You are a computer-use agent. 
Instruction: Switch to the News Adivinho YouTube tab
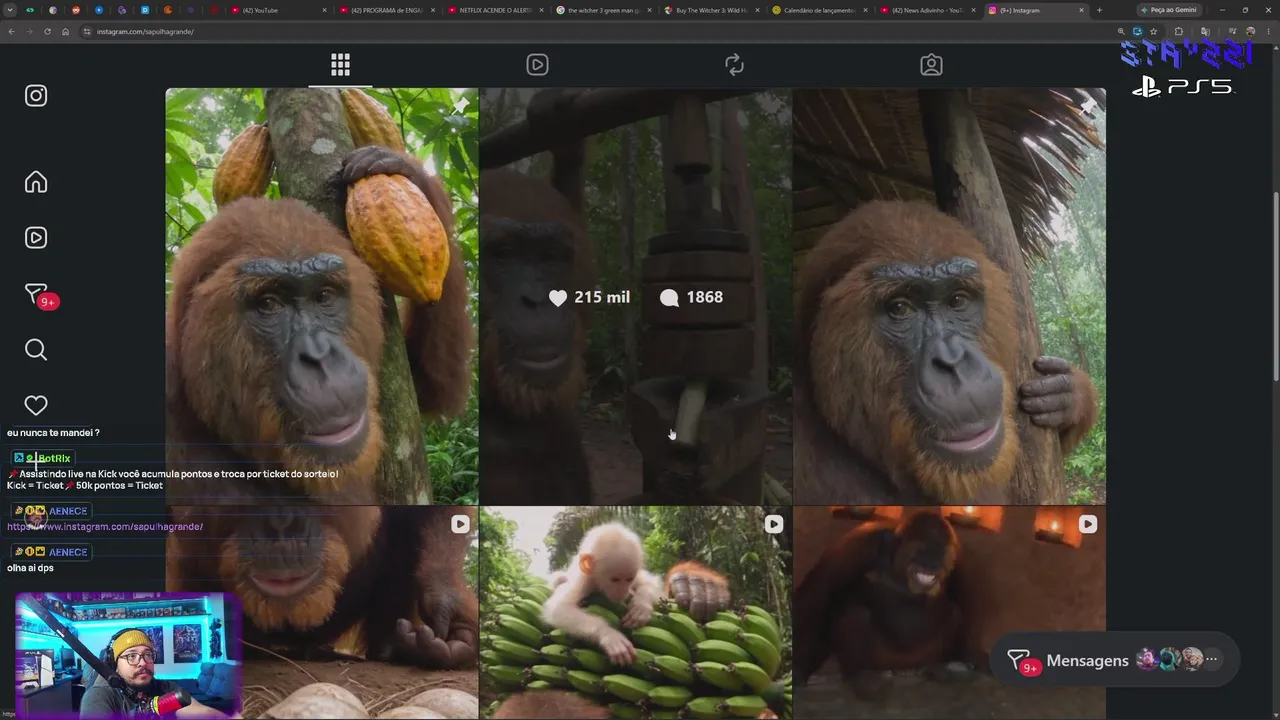point(926,10)
